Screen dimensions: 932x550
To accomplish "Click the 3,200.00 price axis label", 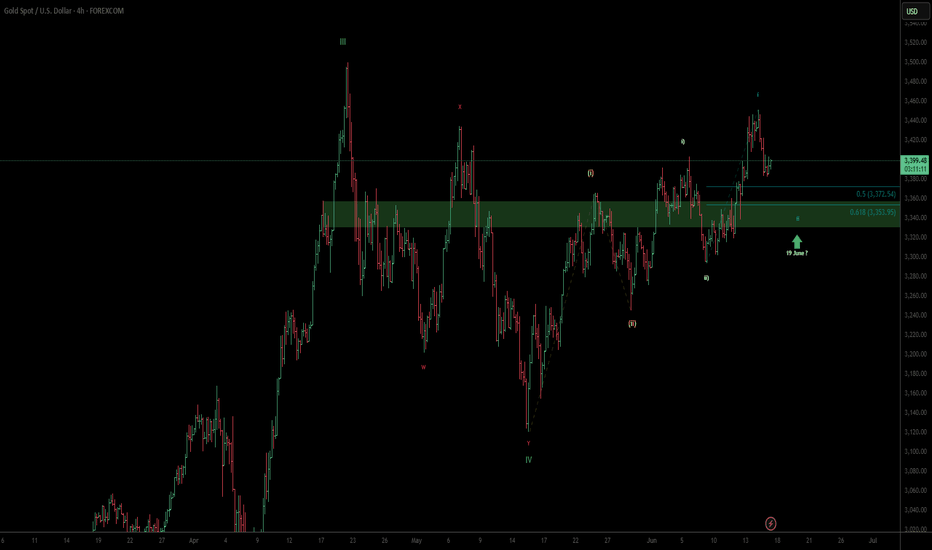I will (x=915, y=354).
